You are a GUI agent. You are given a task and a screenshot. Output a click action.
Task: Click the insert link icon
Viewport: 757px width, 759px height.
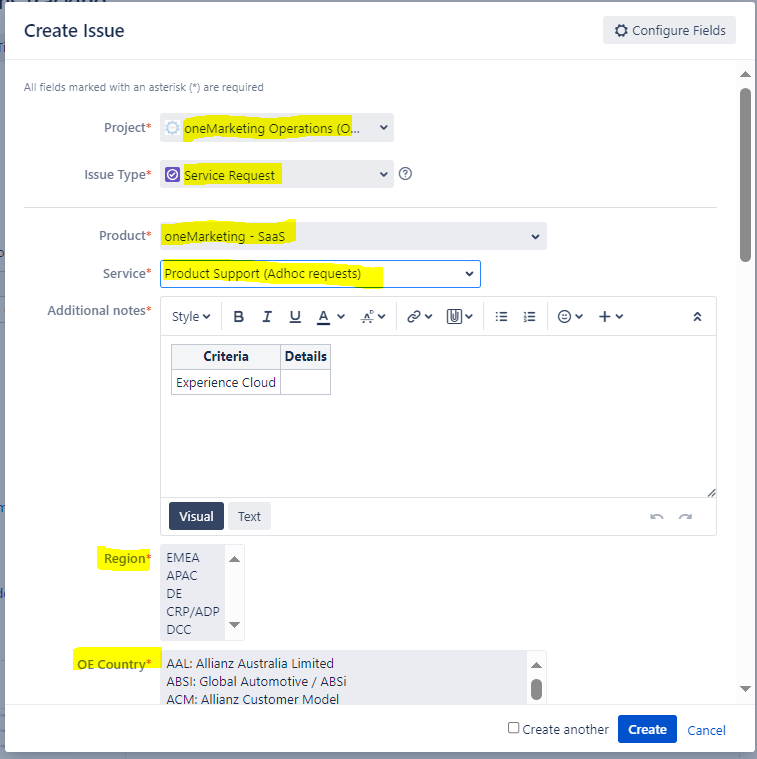413,317
